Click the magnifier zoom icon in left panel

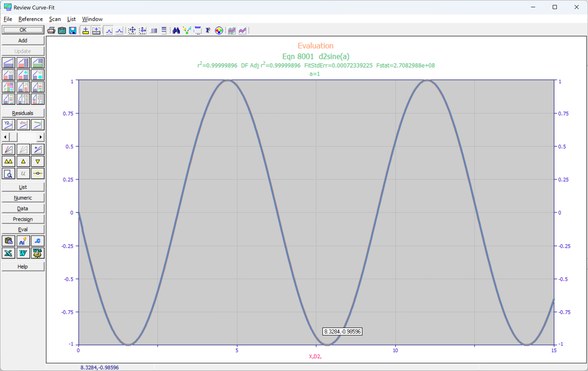click(x=8, y=174)
